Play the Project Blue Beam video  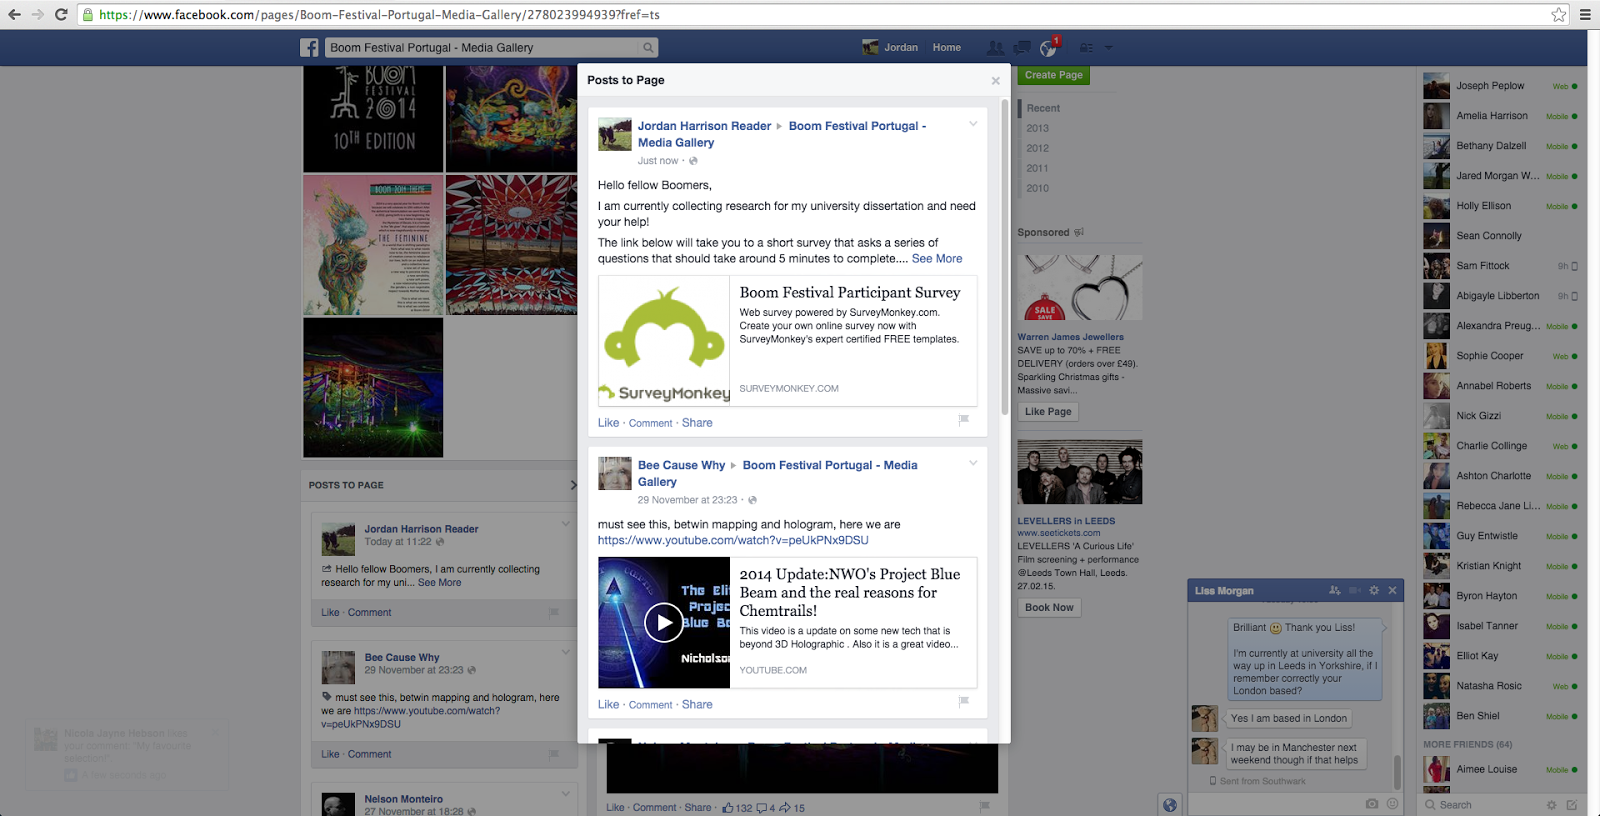point(664,622)
